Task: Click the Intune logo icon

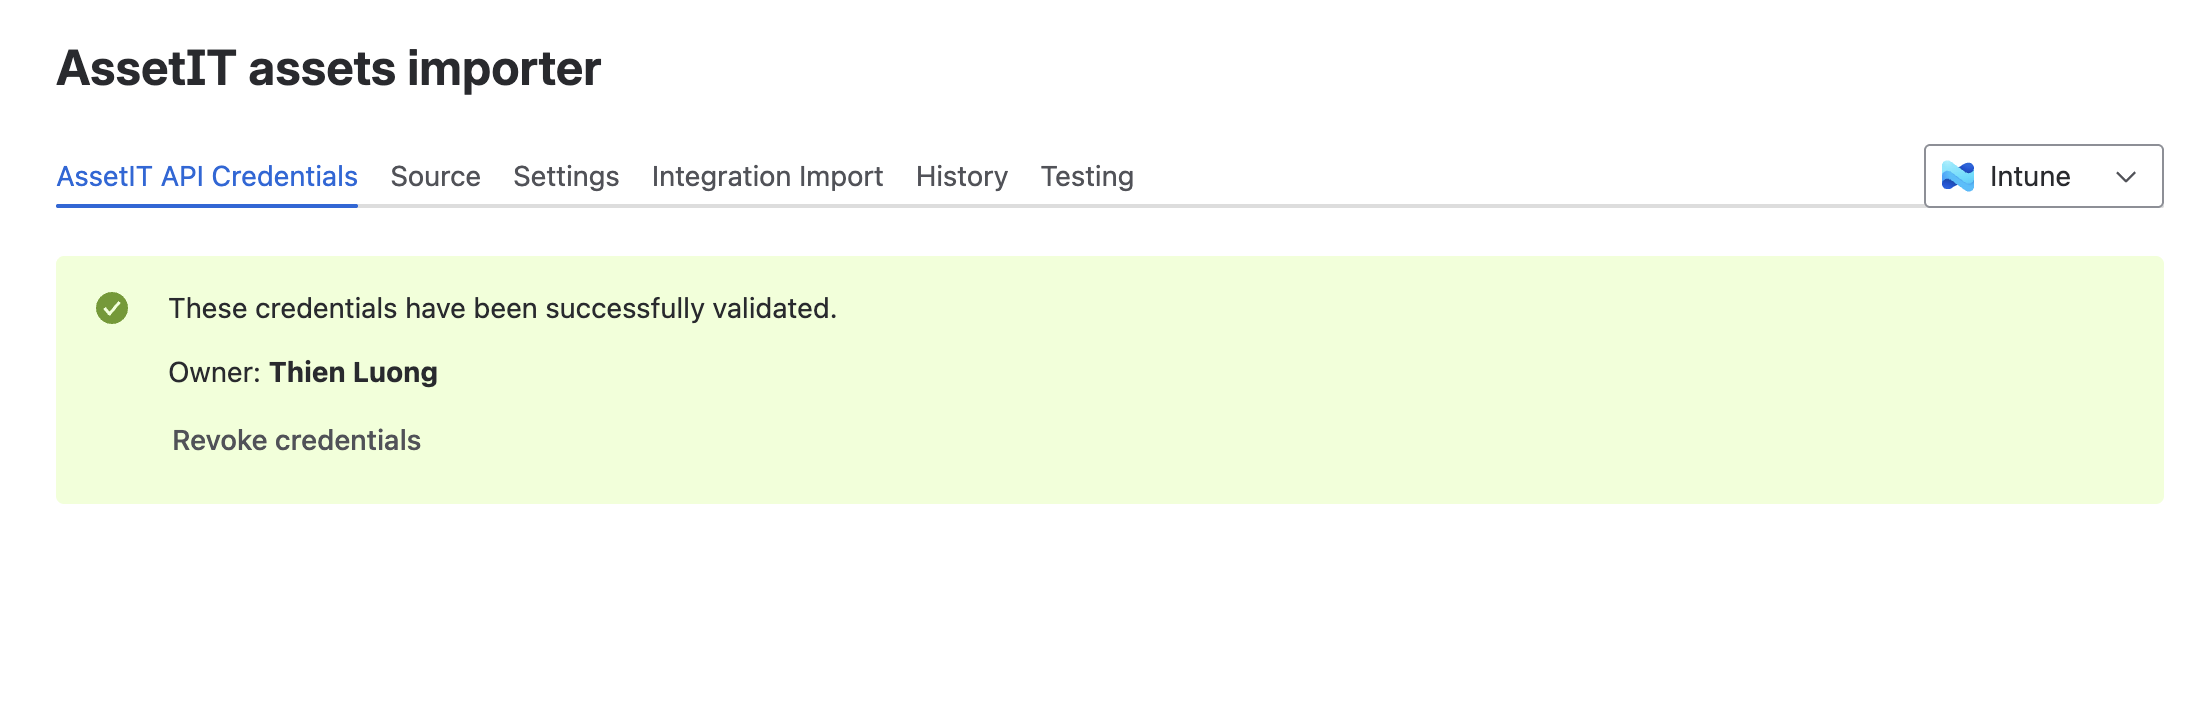Action: tap(1957, 176)
